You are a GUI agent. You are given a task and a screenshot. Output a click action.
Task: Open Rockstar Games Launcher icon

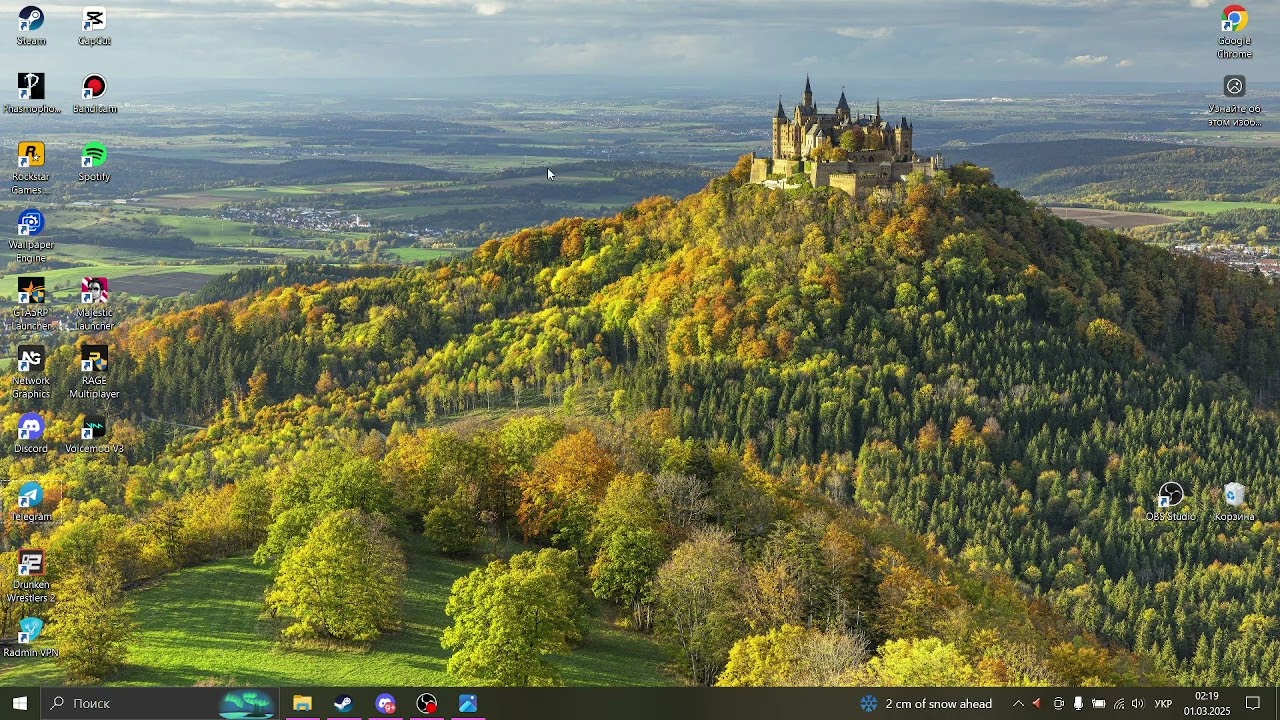point(31,168)
